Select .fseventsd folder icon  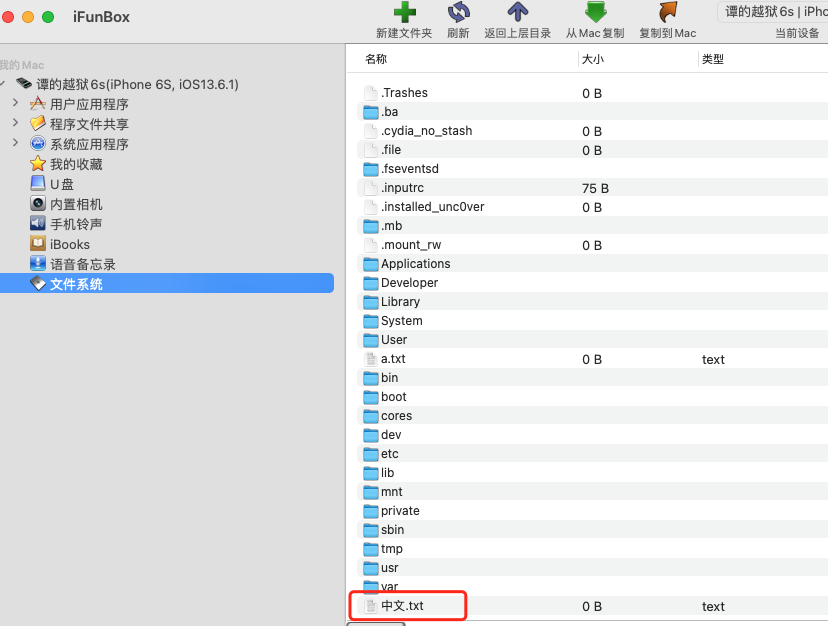click(x=371, y=169)
